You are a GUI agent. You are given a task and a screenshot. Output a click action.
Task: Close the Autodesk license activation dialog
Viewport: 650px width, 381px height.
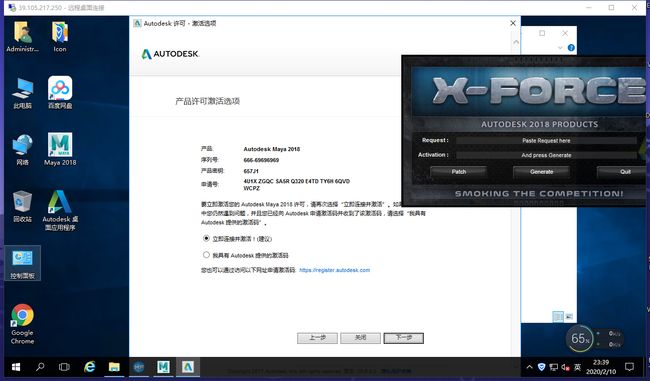pyautogui.click(x=513, y=23)
